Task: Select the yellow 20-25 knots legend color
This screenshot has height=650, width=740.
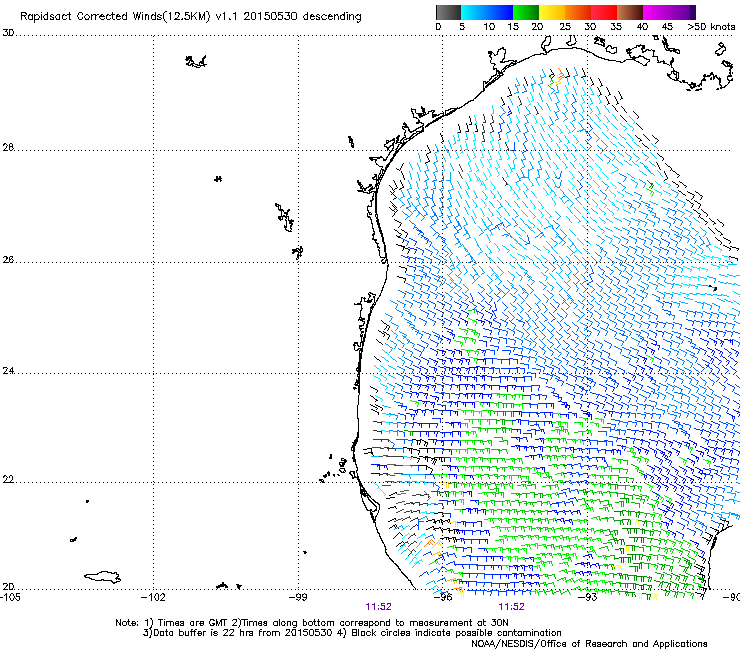Action: (x=552, y=12)
